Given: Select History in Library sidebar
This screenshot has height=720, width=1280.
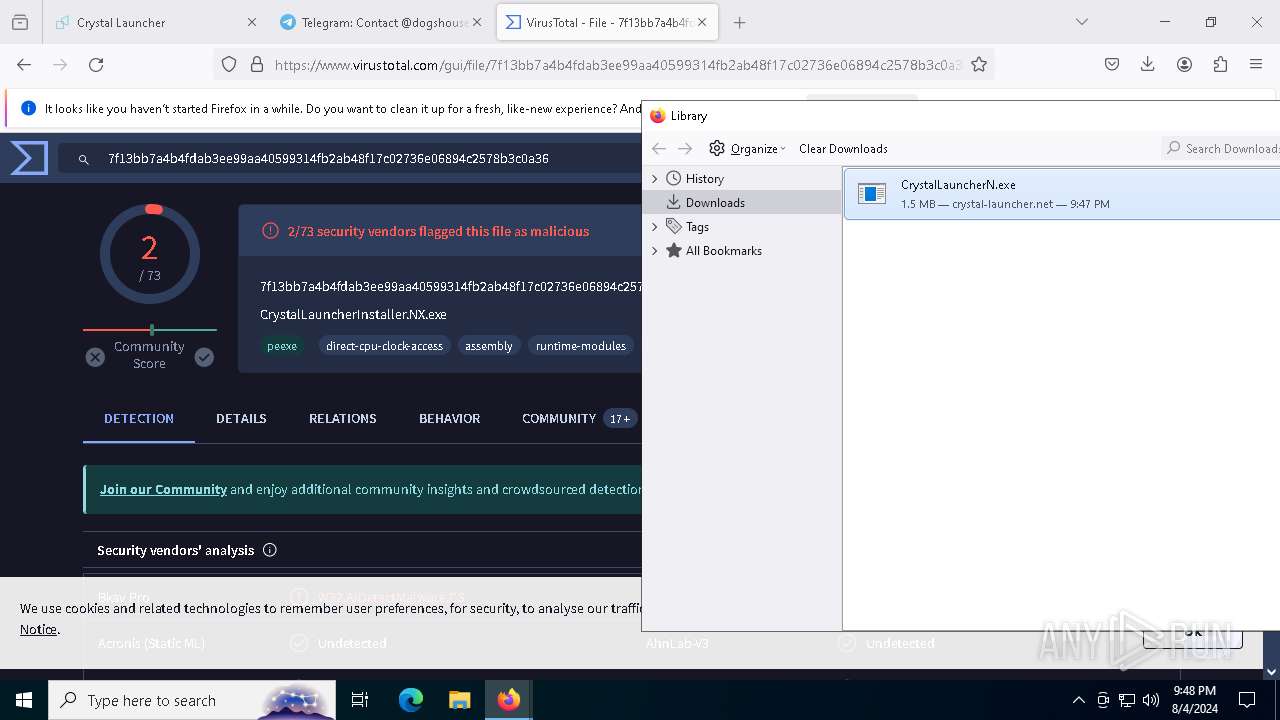Looking at the screenshot, I should (x=705, y=178).
